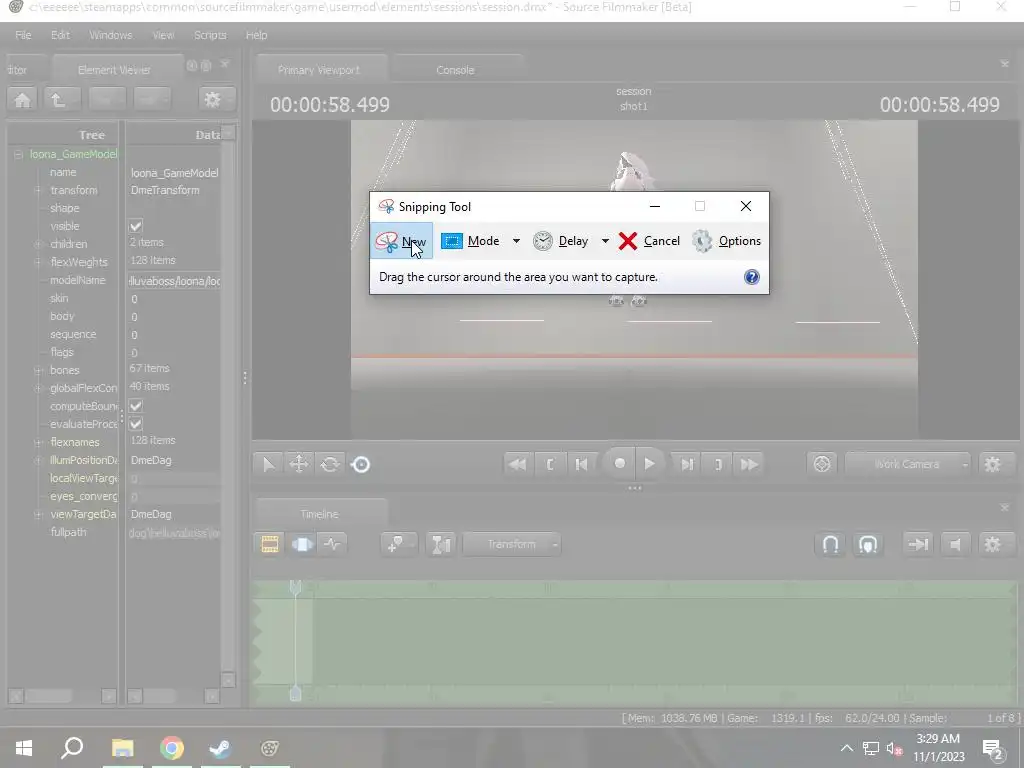The width and height of the screenshot is (1024, 768).
Task: Expand the globalFlexControllers tree row
Action: coord(38,388)
